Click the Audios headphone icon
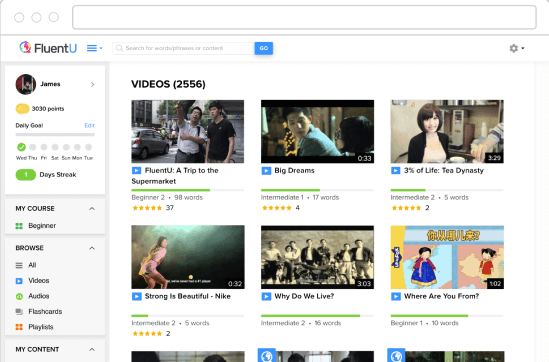 click(x=19, y=296)
